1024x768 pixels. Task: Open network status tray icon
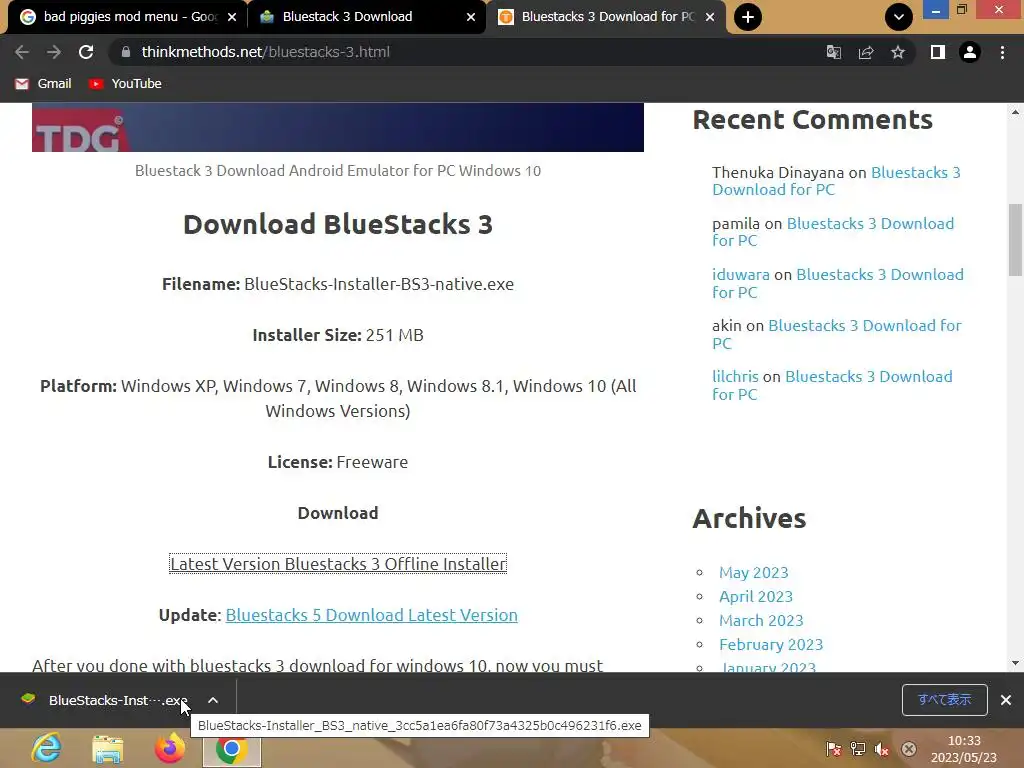(858, 749)
